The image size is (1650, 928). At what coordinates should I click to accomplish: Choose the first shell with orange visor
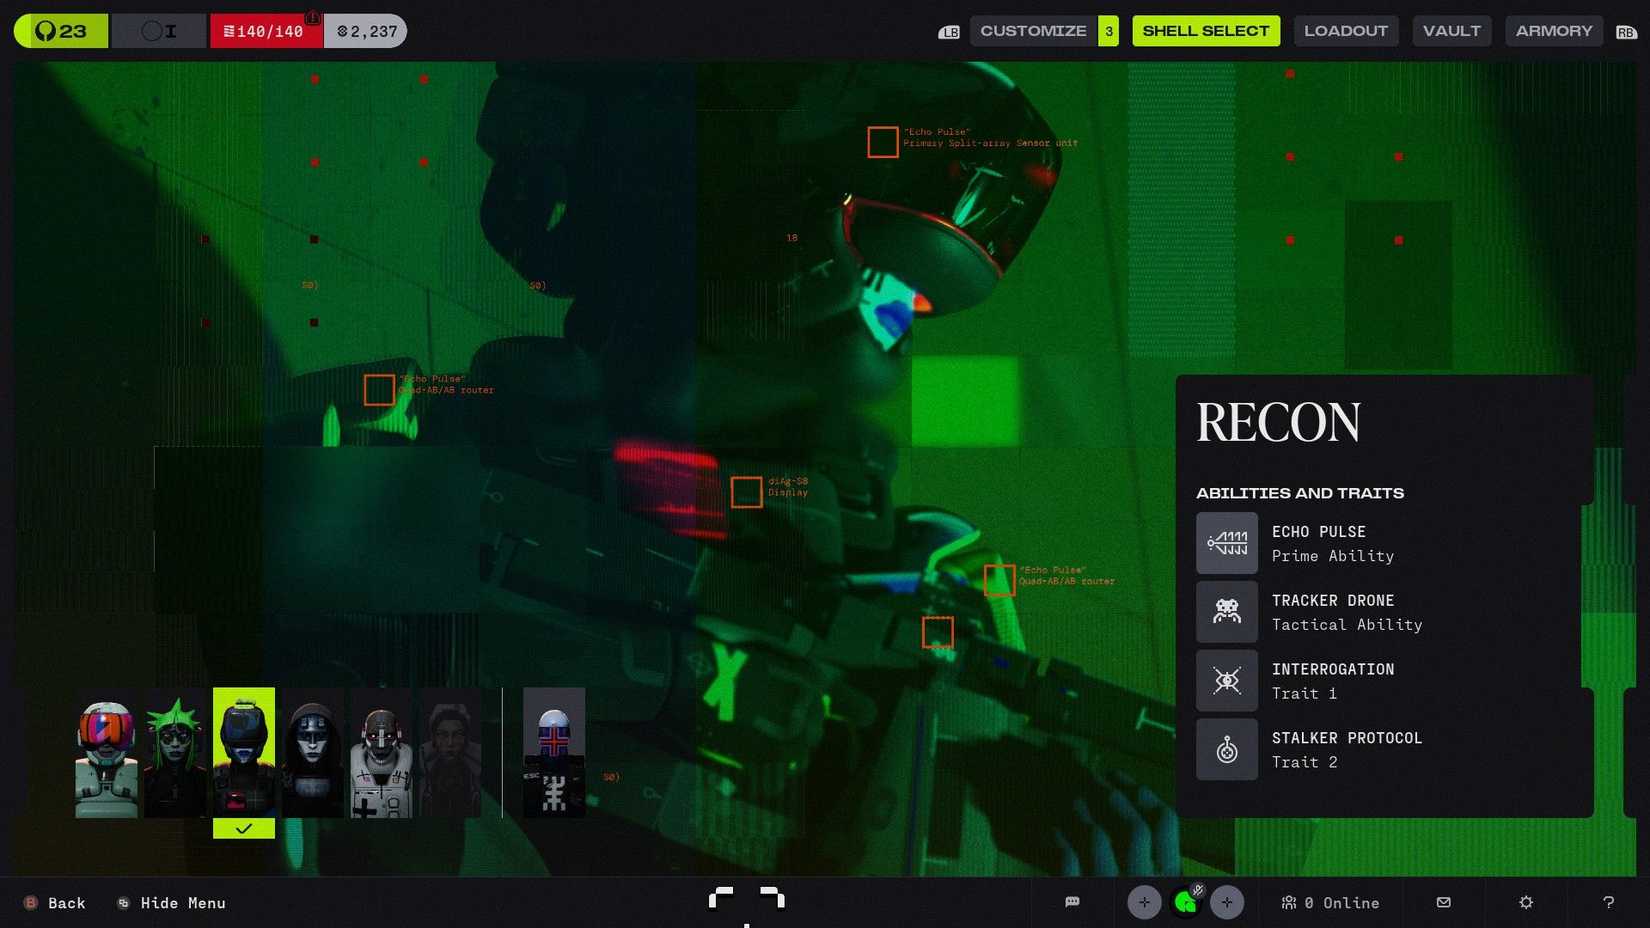click(106, 753)
